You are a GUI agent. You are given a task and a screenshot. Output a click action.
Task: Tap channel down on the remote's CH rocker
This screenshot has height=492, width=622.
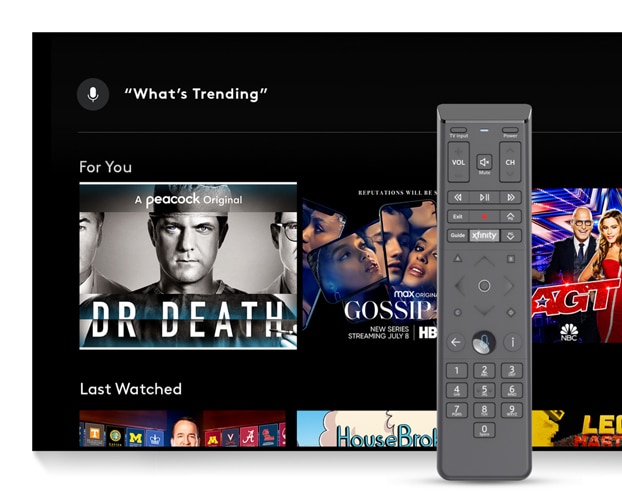click(510, 174)
